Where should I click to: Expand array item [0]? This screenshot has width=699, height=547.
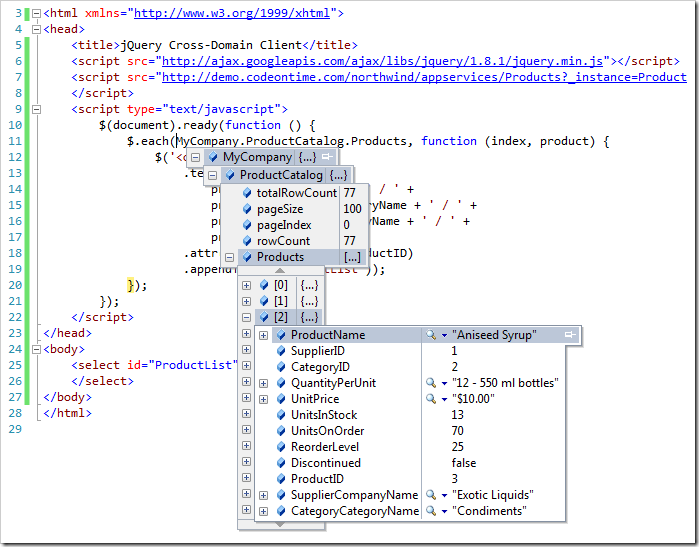click(247, 285)
